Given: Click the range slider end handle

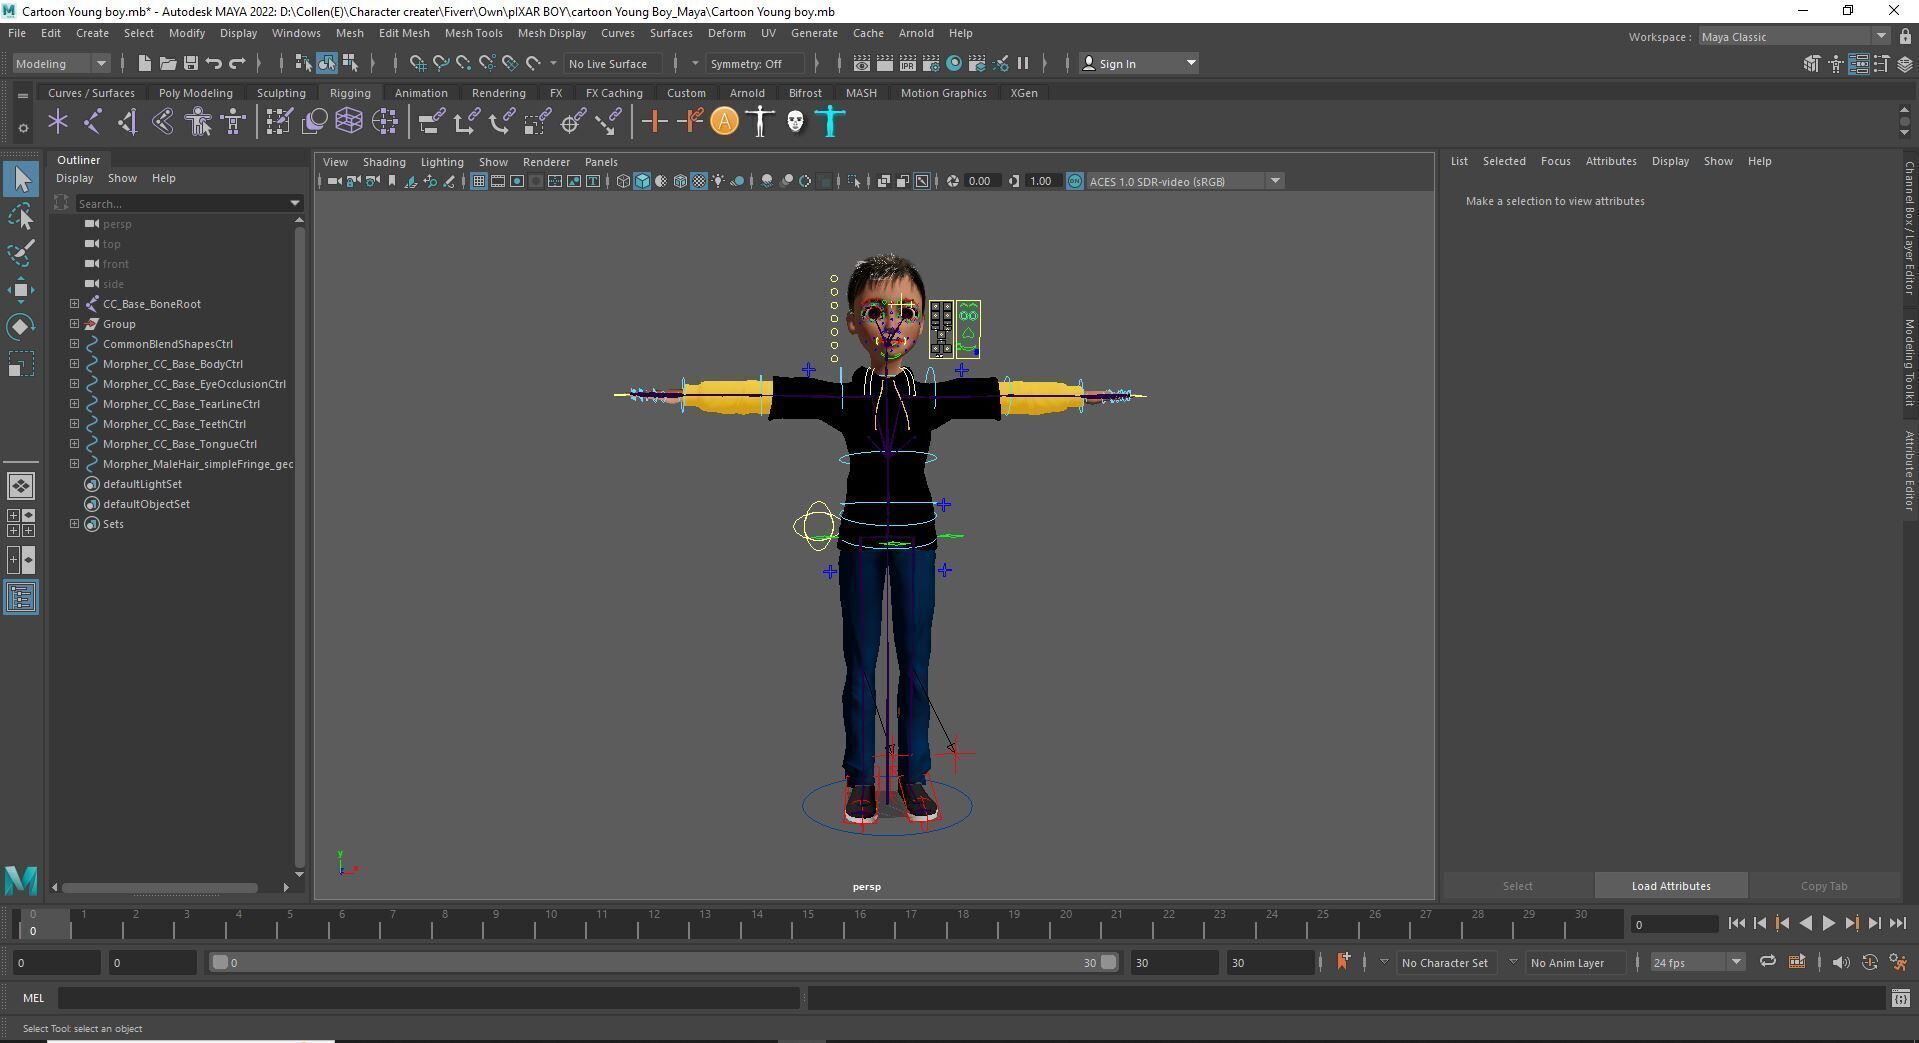Looking at the screenshot, I should 1108,962.
